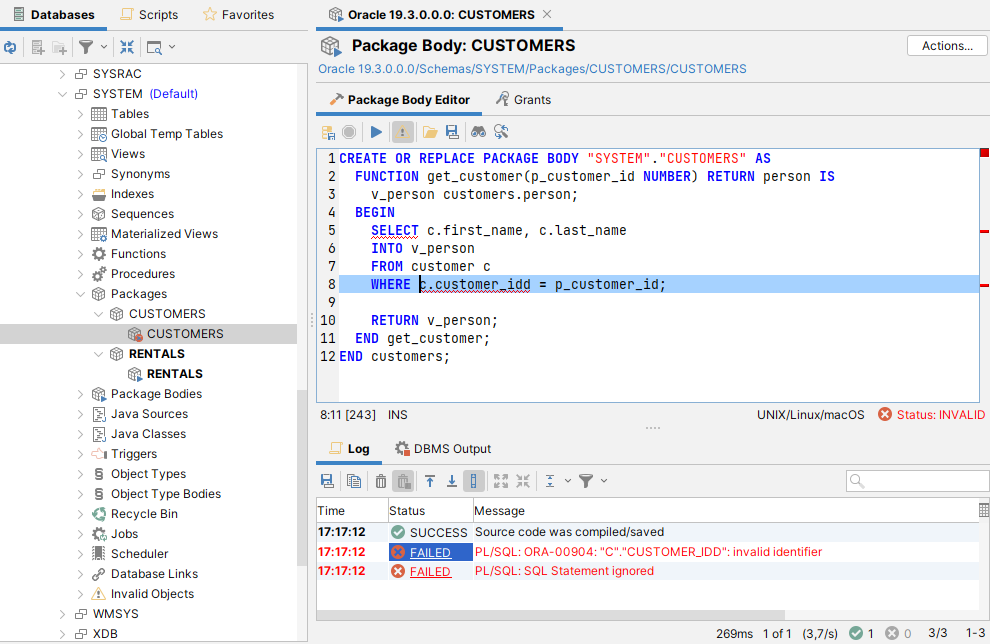
Task: Run the compile action for the package body
Action: tap(374, 131)
